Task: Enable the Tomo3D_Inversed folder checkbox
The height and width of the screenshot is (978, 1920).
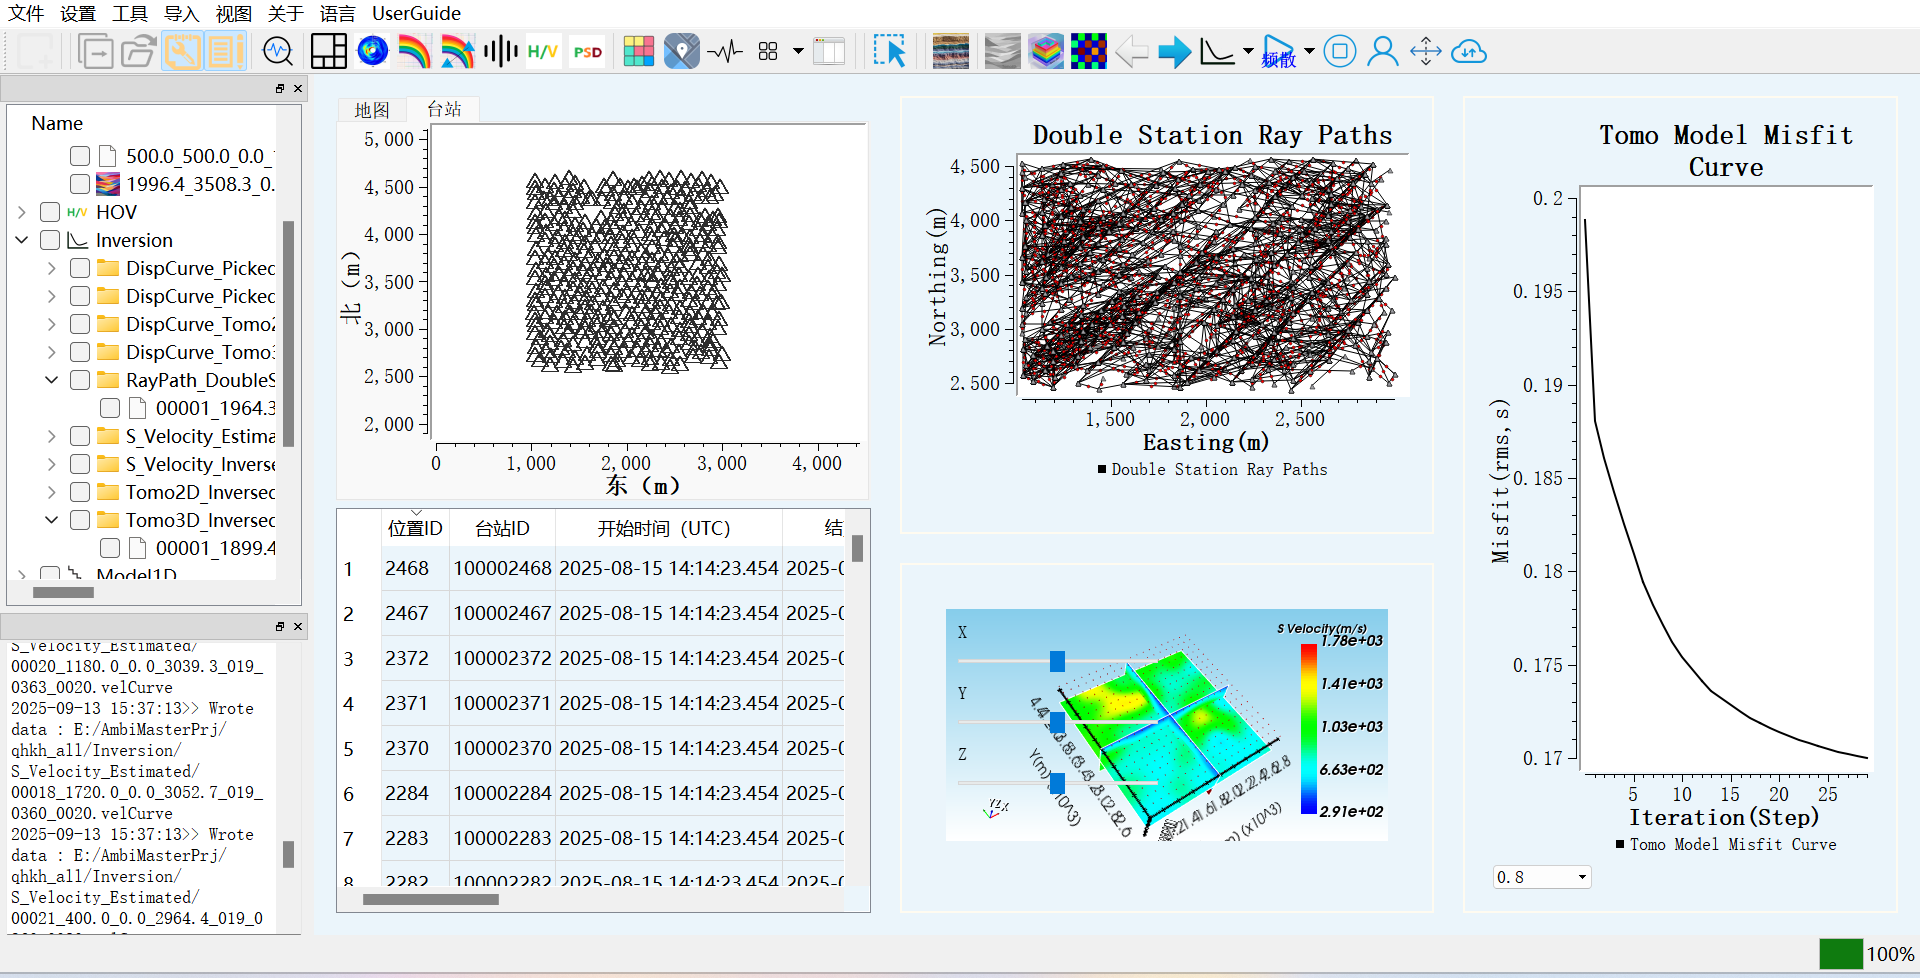Action: pyautogui.click(x=80, y=520)
